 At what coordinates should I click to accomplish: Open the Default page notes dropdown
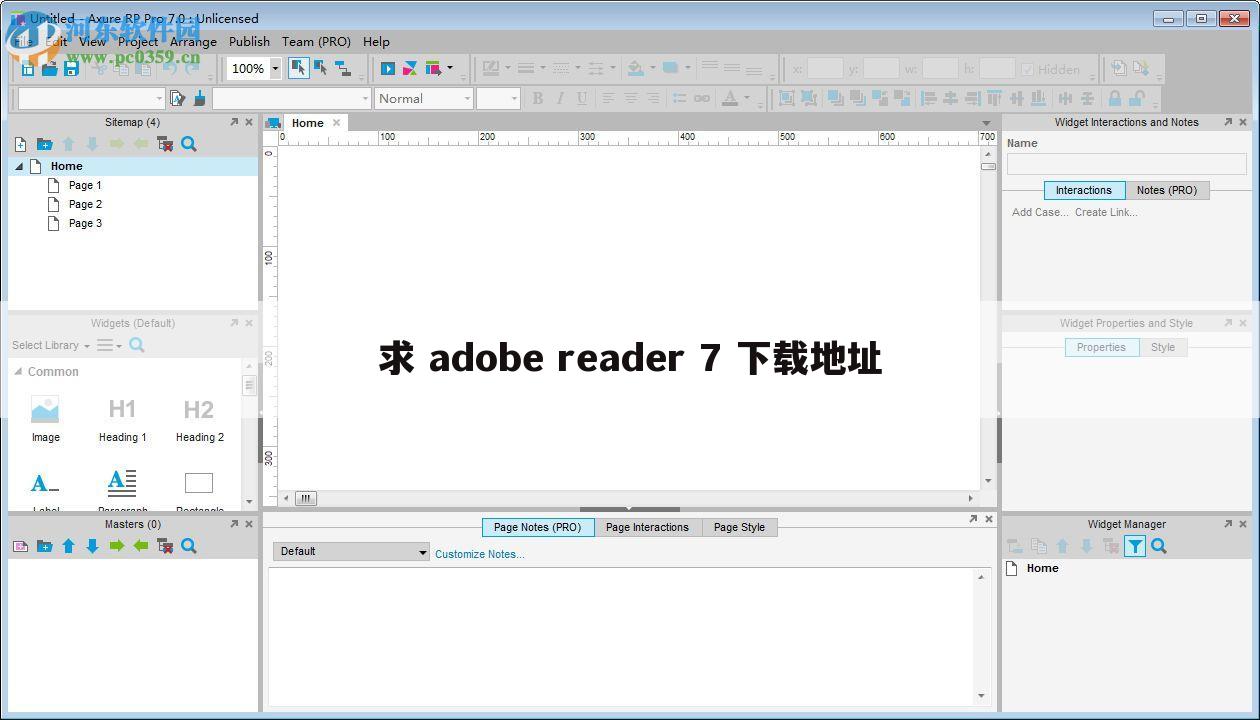351,551
